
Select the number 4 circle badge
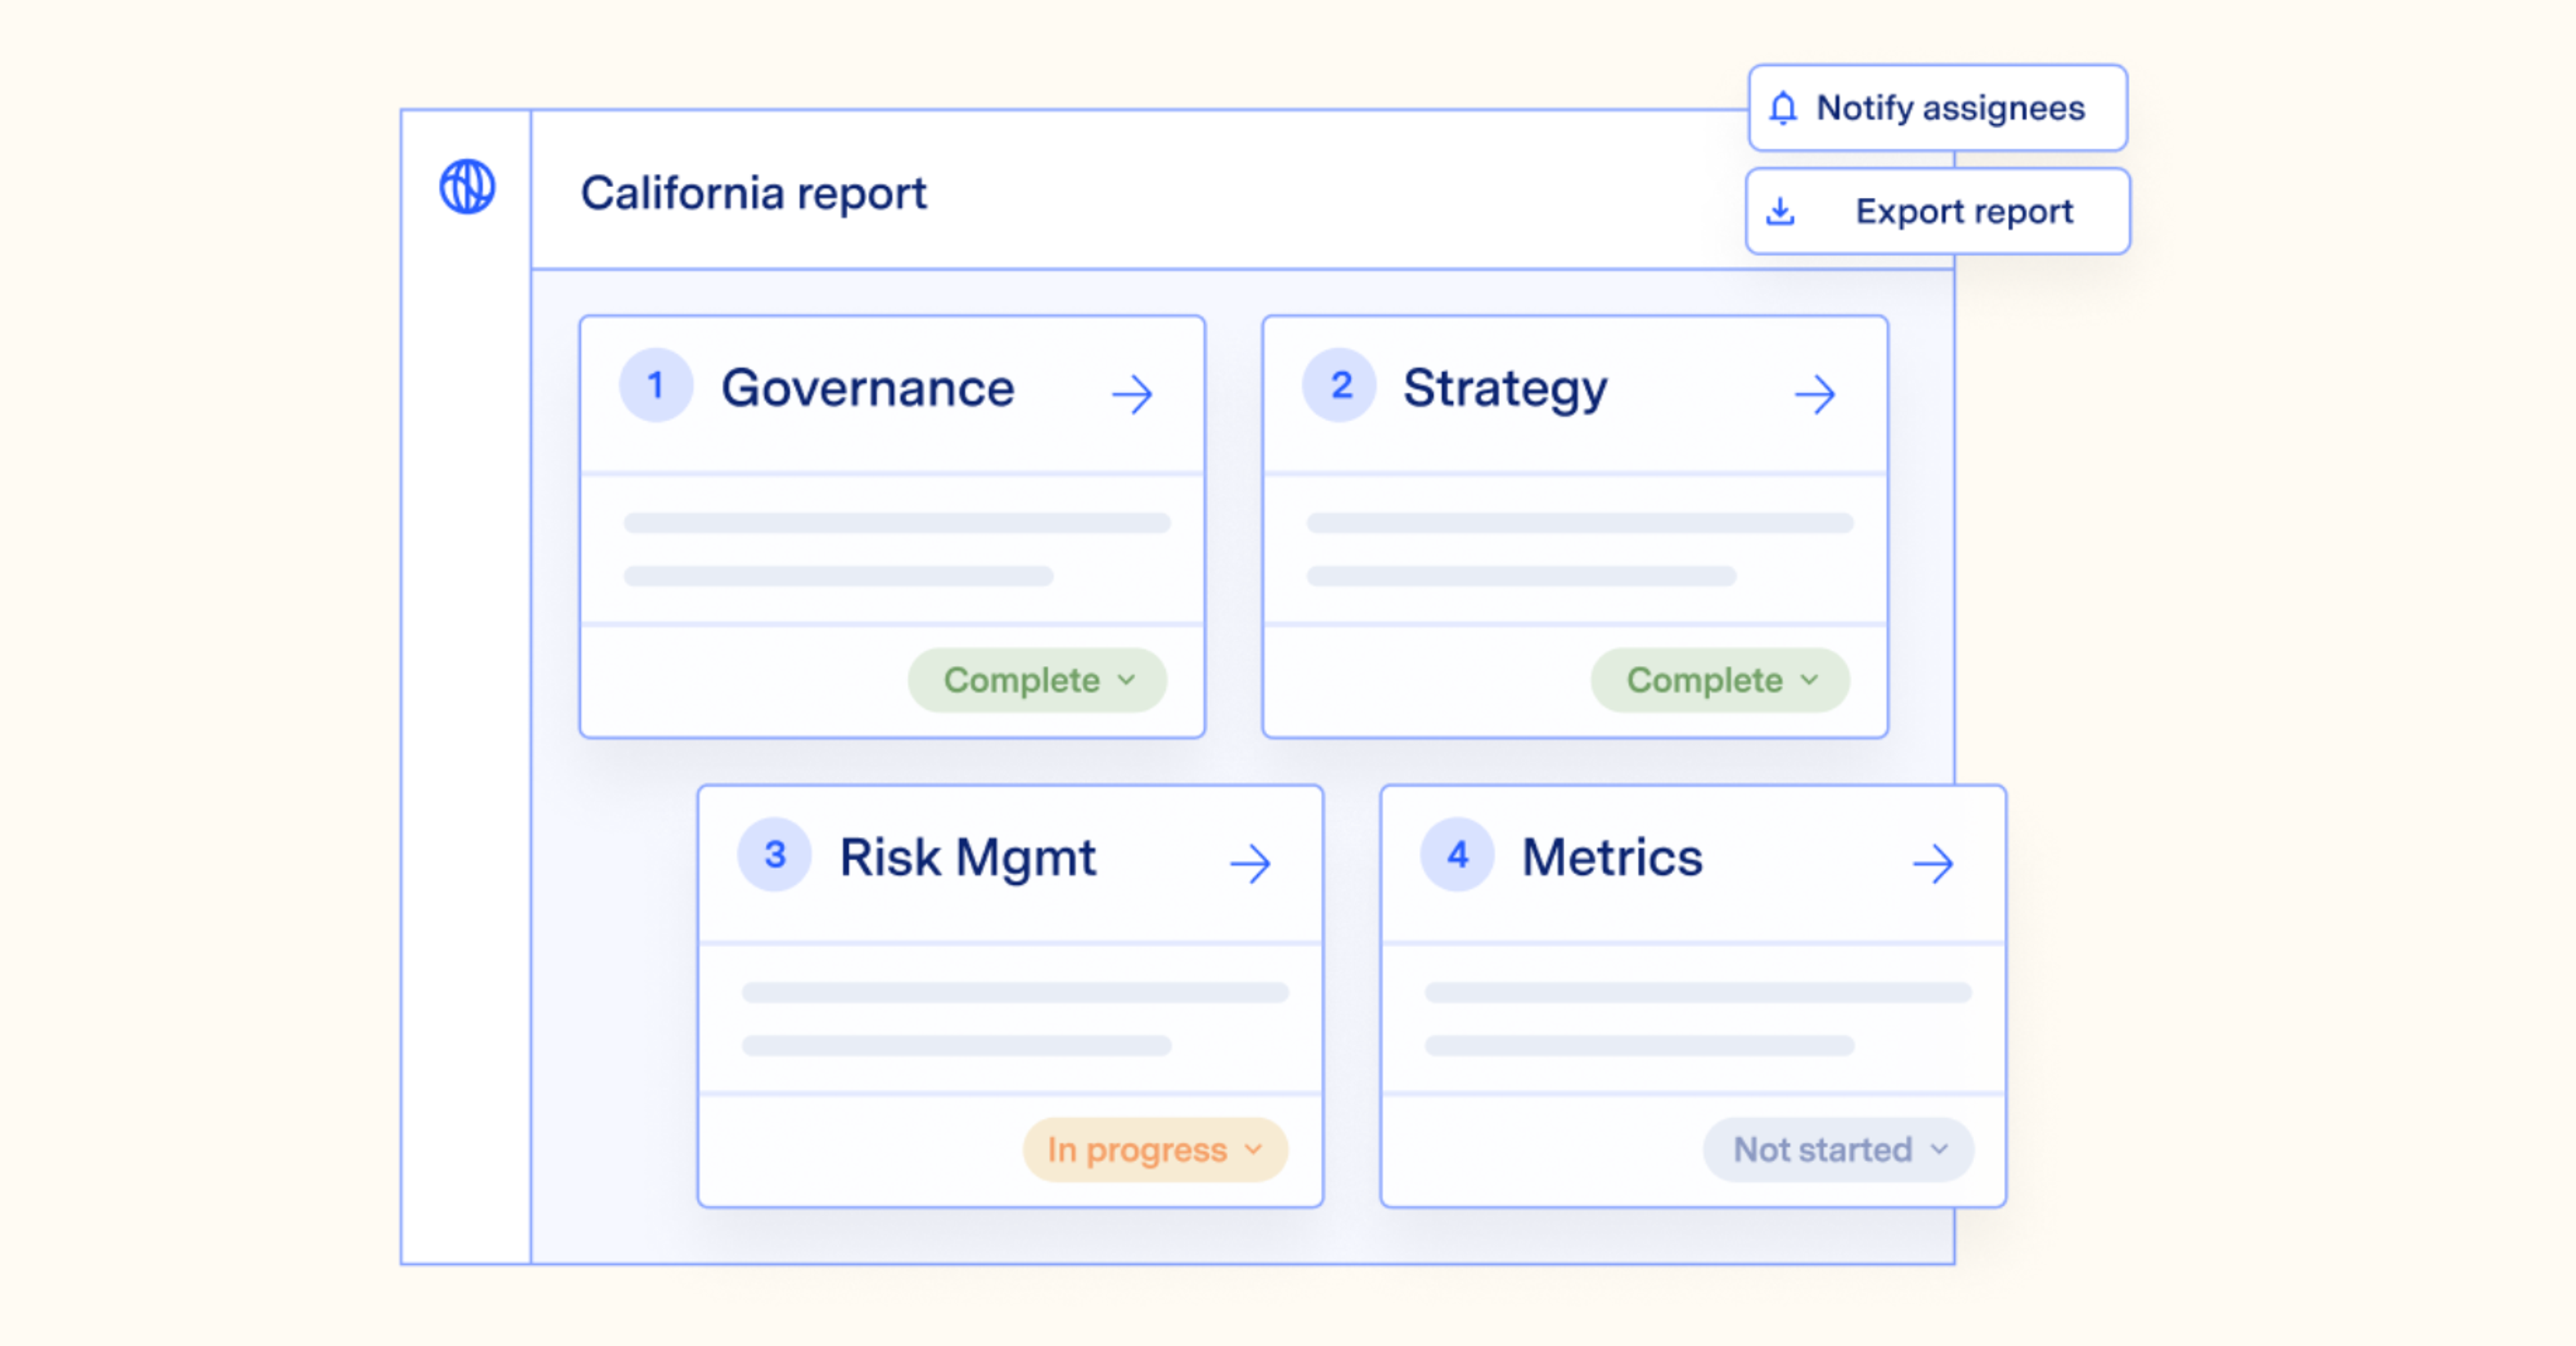[x=1457, y=855]
